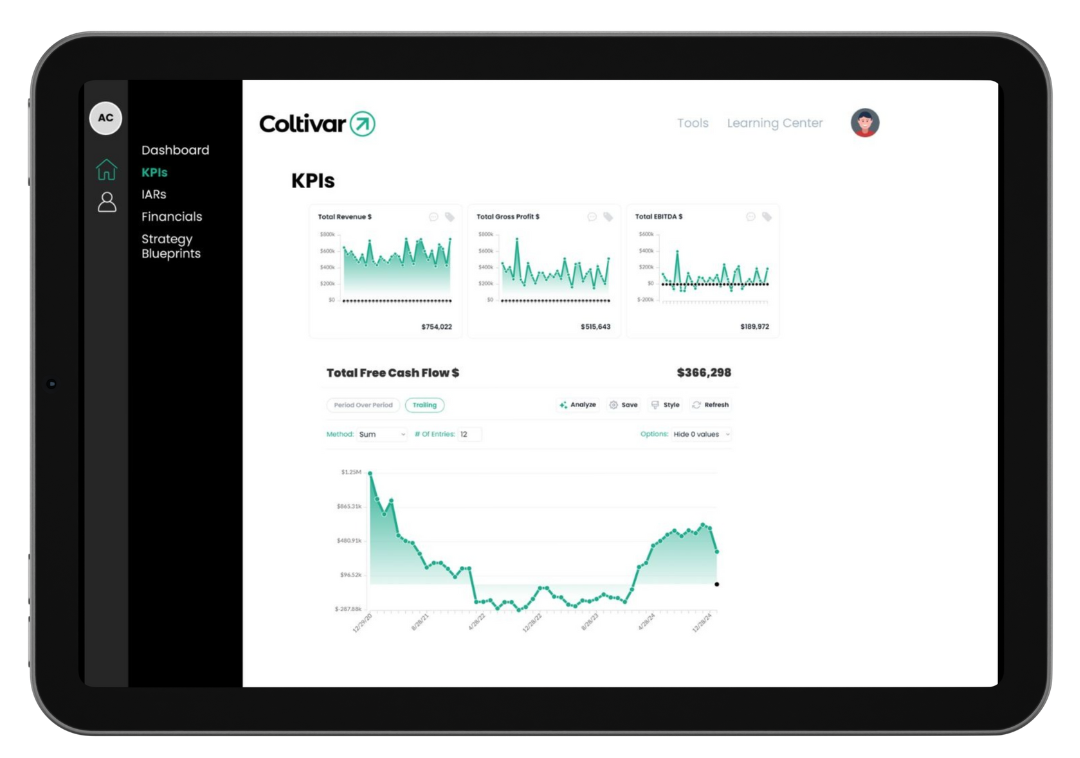Image resolution: width=1080 pixels, height=758 pixels.
Task: Open the user avatar in header
Action: click(864, 123)
